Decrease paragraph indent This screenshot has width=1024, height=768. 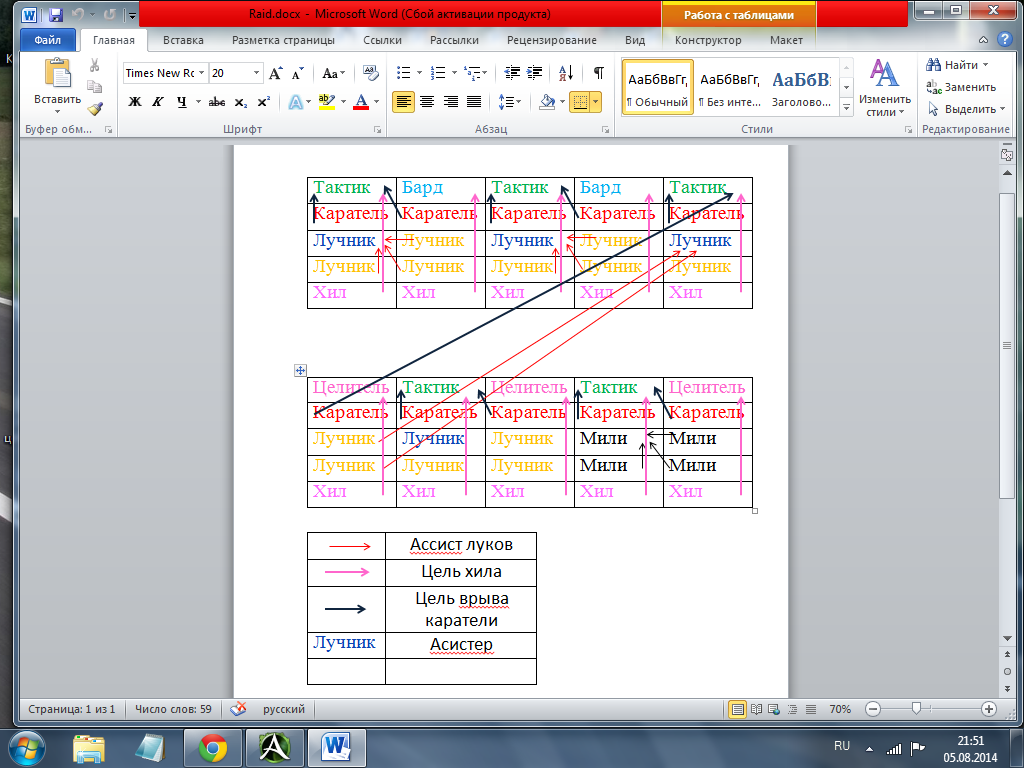pyautogui.click(x=513, y=72)
